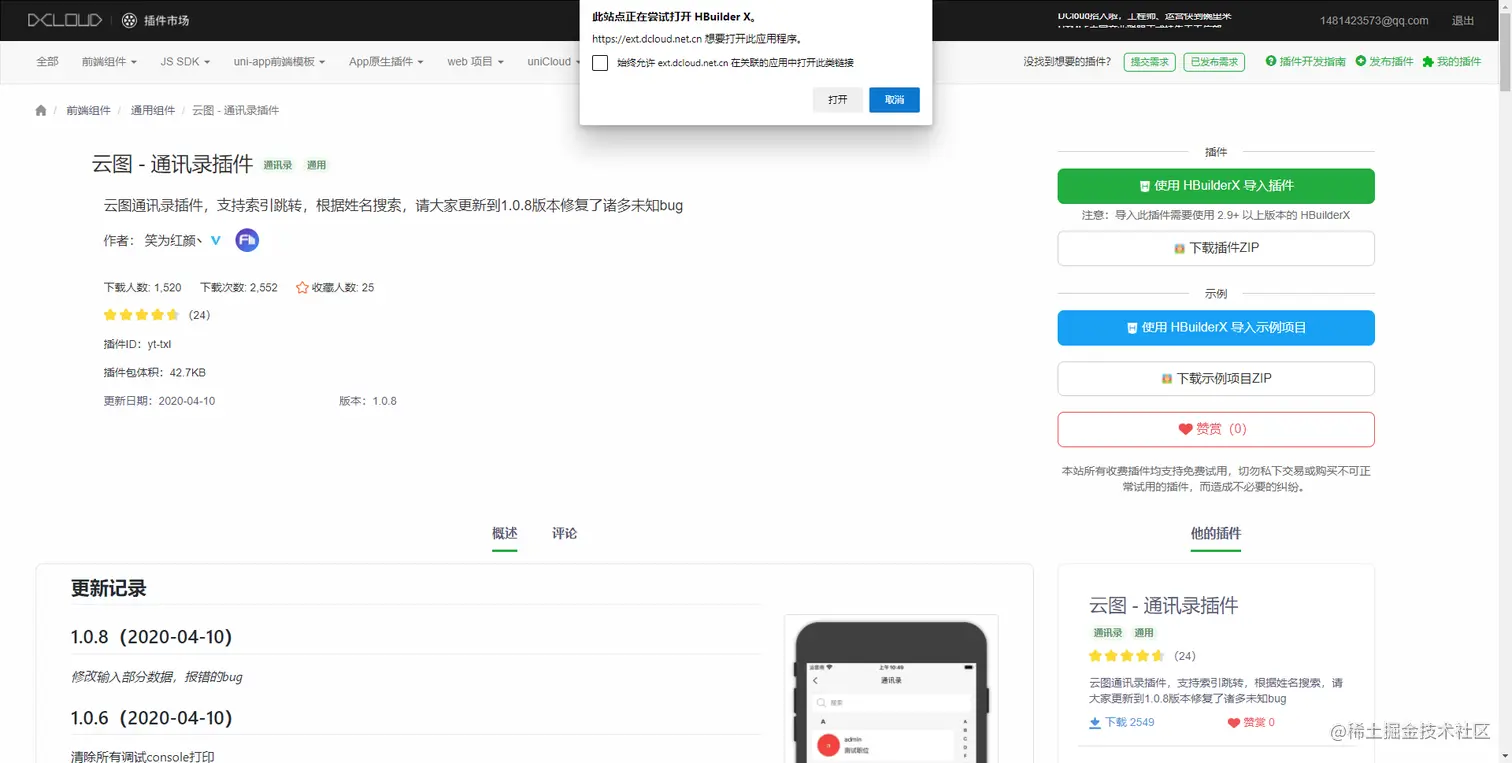
Task: Click the back chevron in the phone preview
Action: [x=815, y=681]
